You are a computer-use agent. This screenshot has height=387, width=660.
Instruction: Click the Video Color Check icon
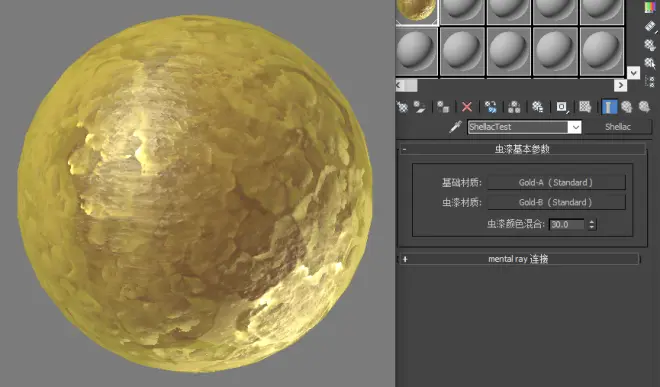click(x=650, y=8)
